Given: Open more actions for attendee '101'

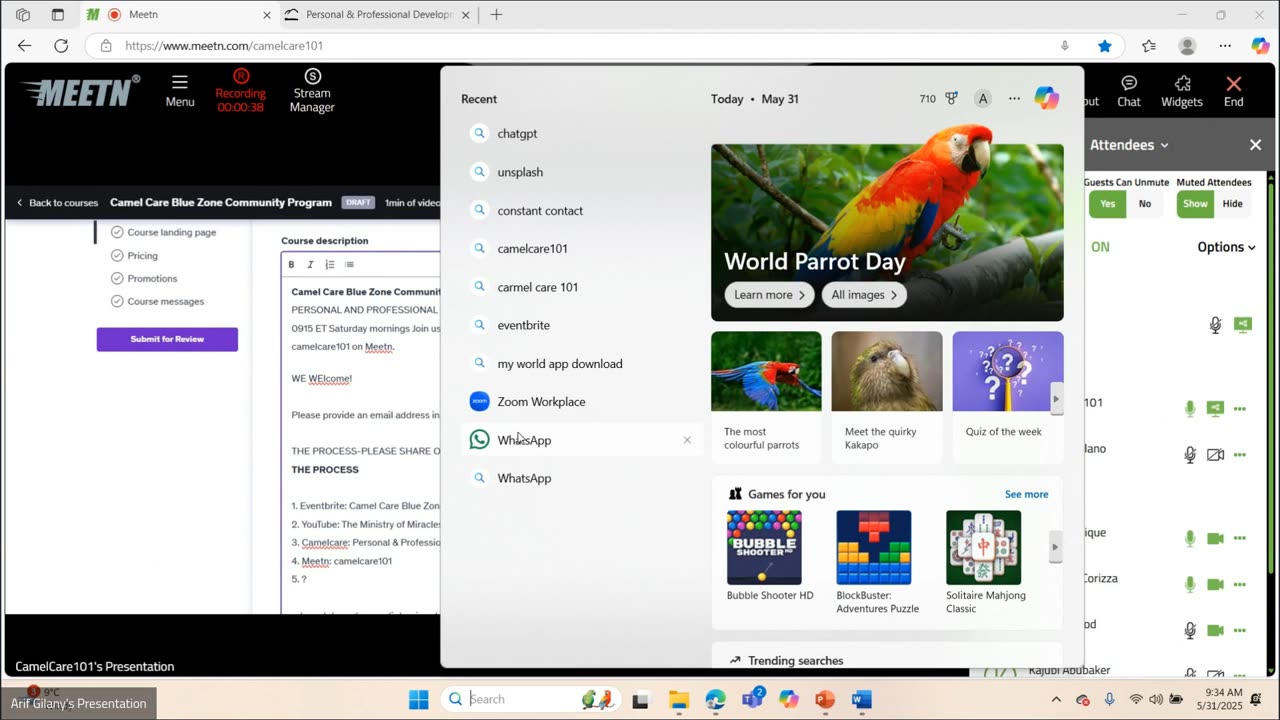Looking at the screenshot, I should click(1240, 408).
